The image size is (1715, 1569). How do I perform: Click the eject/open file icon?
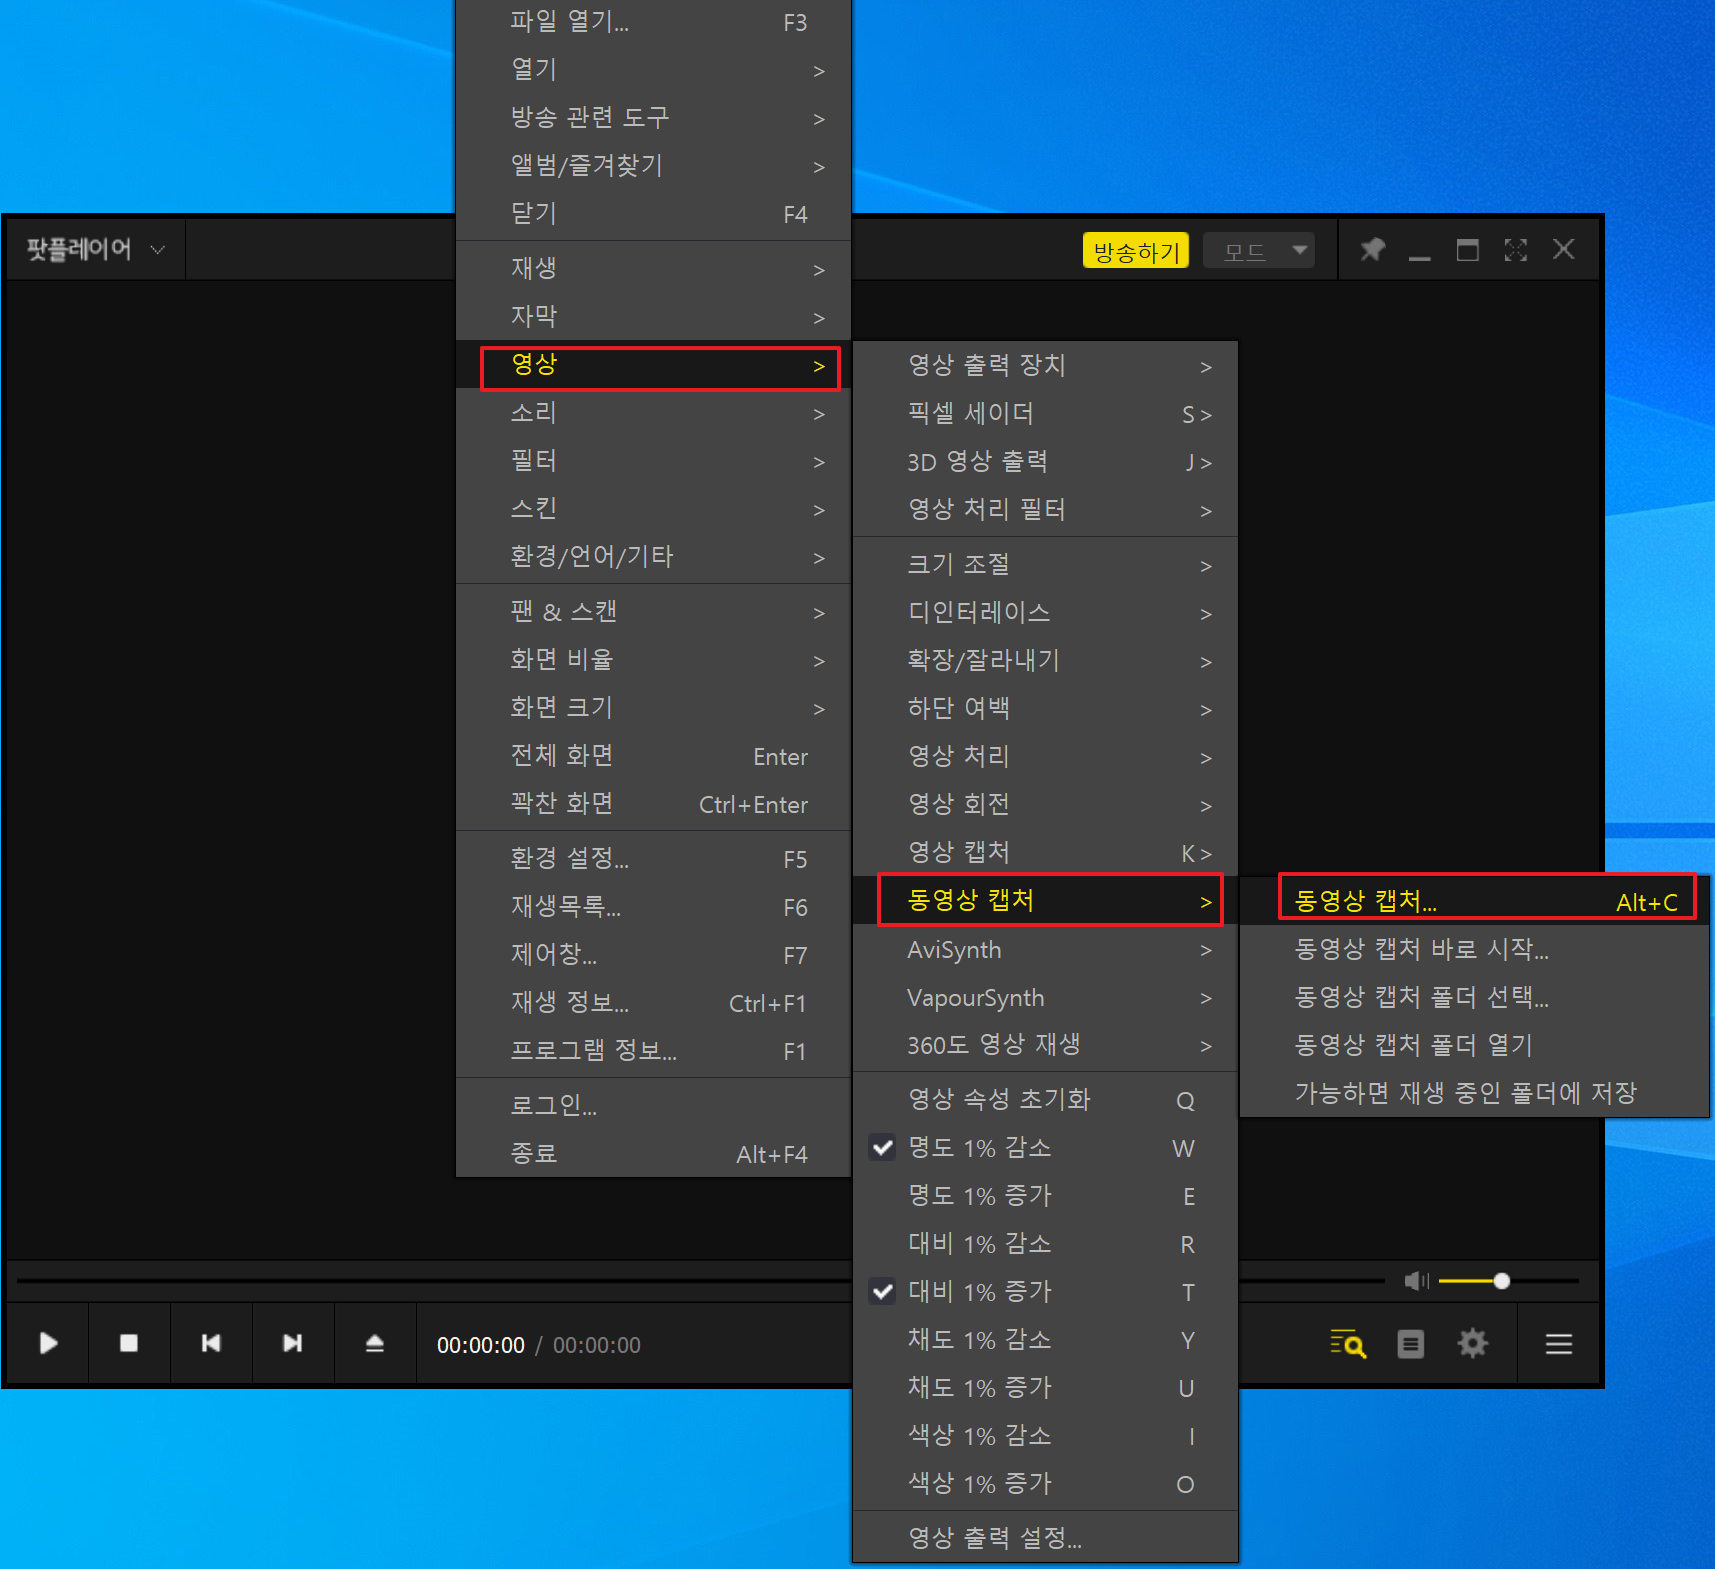point(375,1343)
